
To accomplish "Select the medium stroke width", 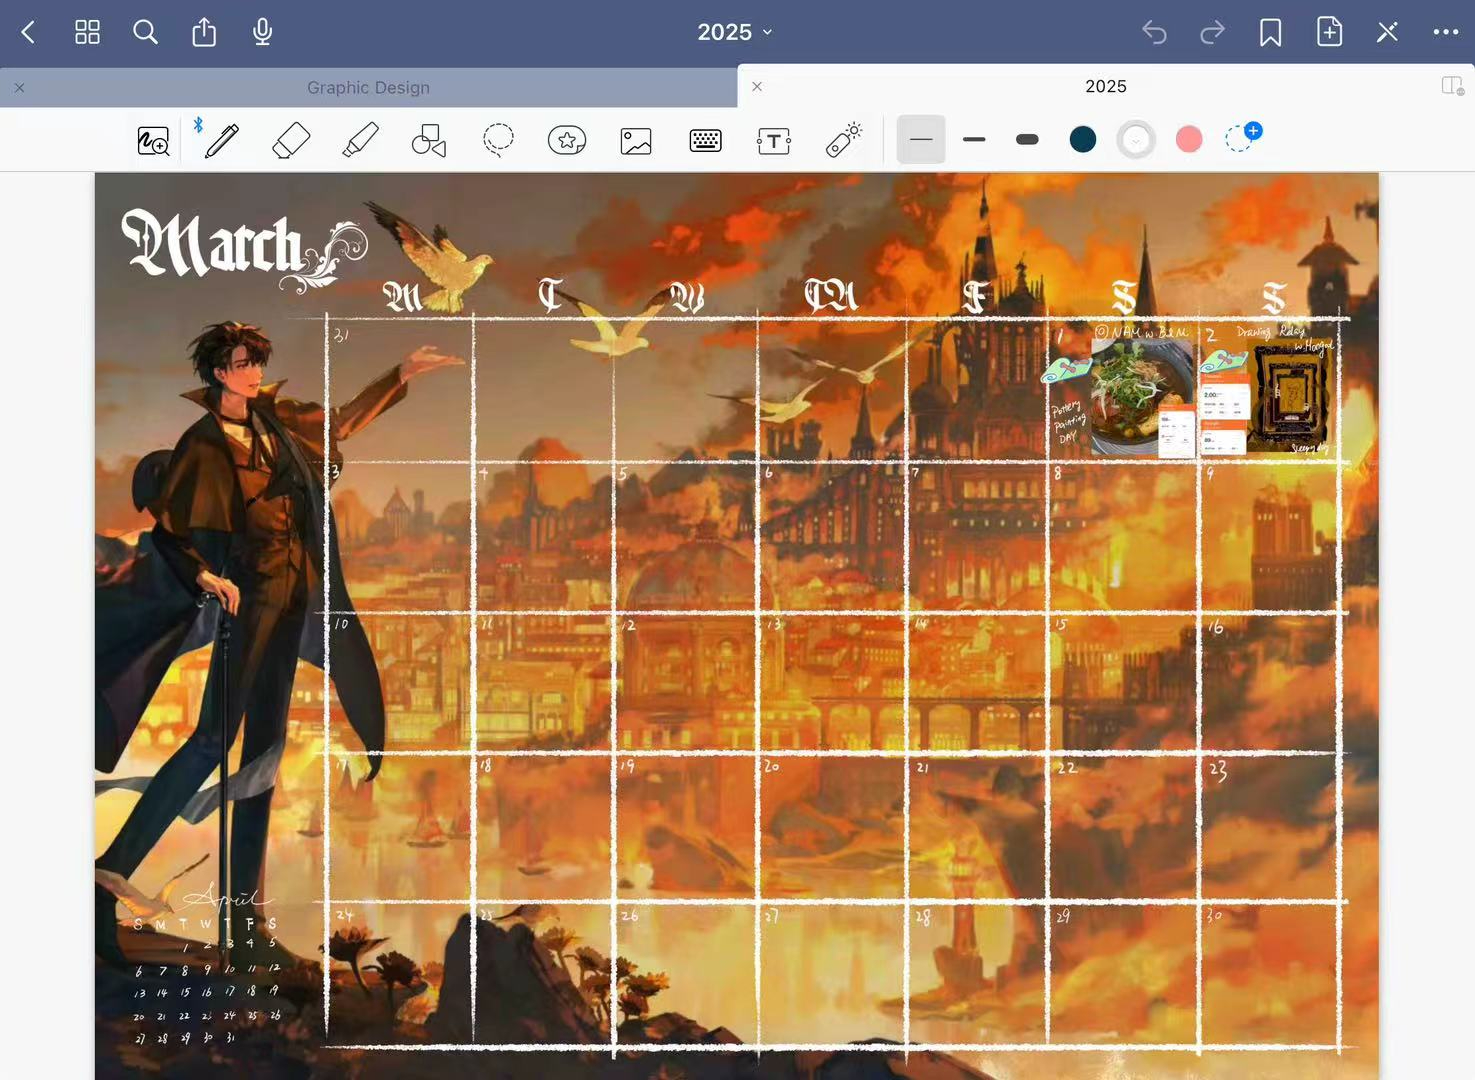I will pyautogui.click(x=974, y=140).
